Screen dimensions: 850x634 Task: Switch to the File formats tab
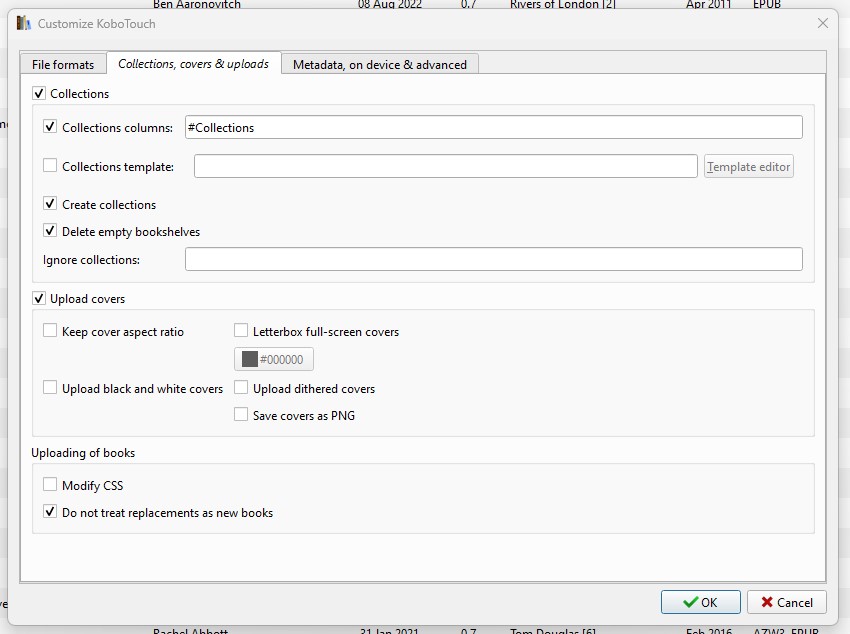point(63,64)
